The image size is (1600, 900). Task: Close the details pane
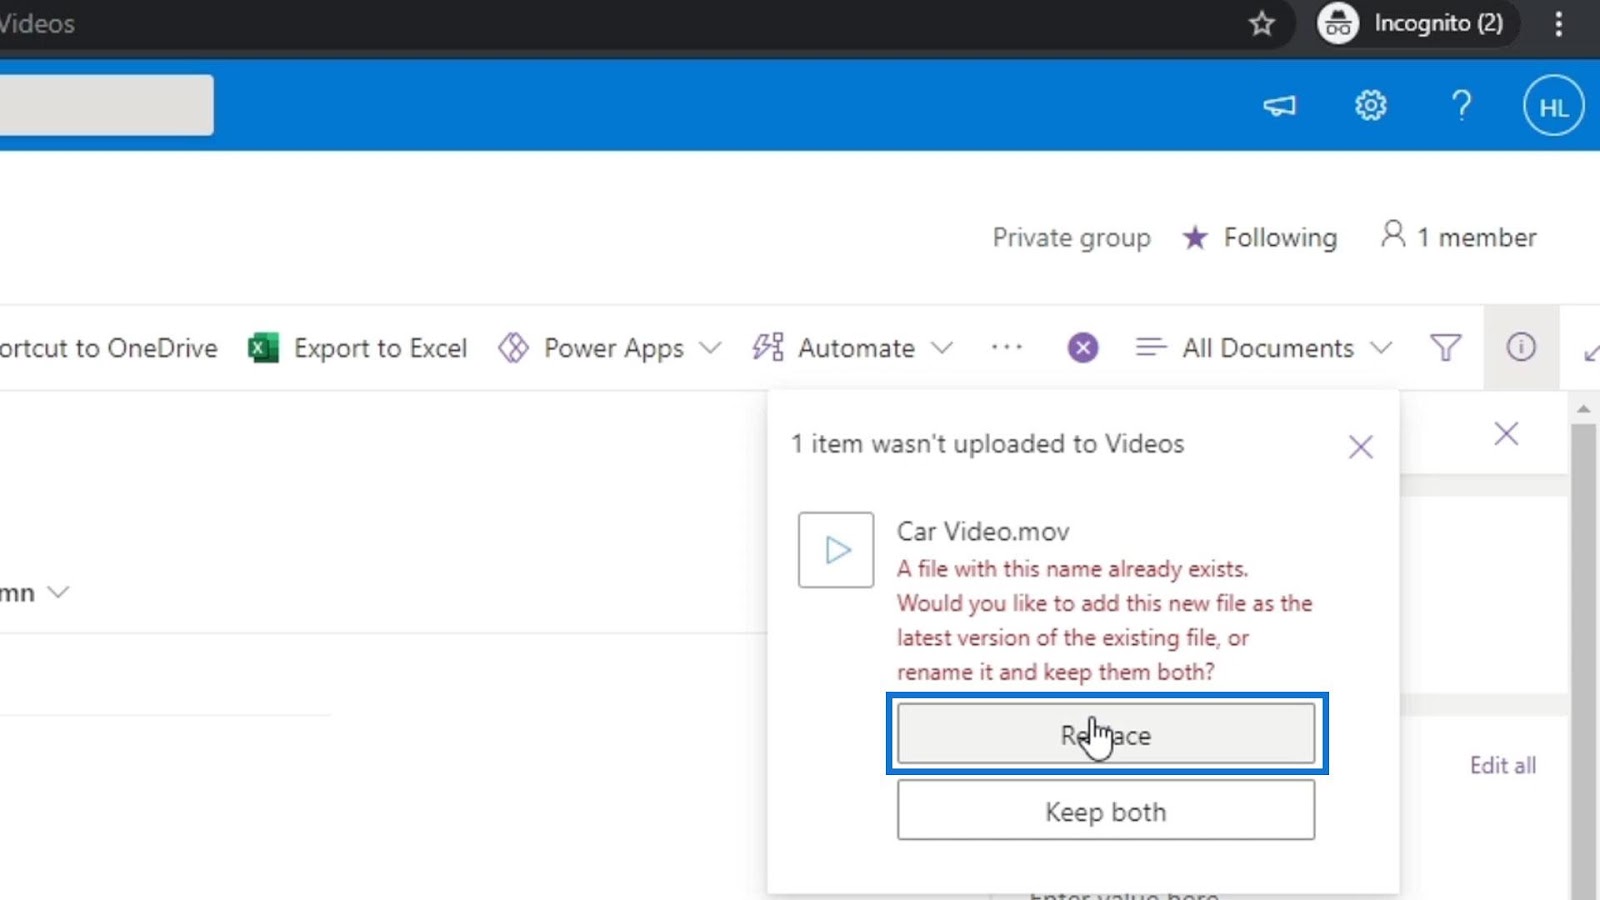(1506, 433)
